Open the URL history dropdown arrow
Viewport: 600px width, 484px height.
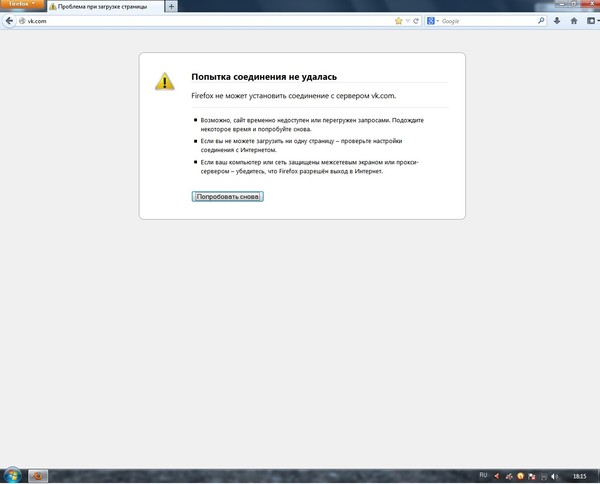[x=408, y=21]
